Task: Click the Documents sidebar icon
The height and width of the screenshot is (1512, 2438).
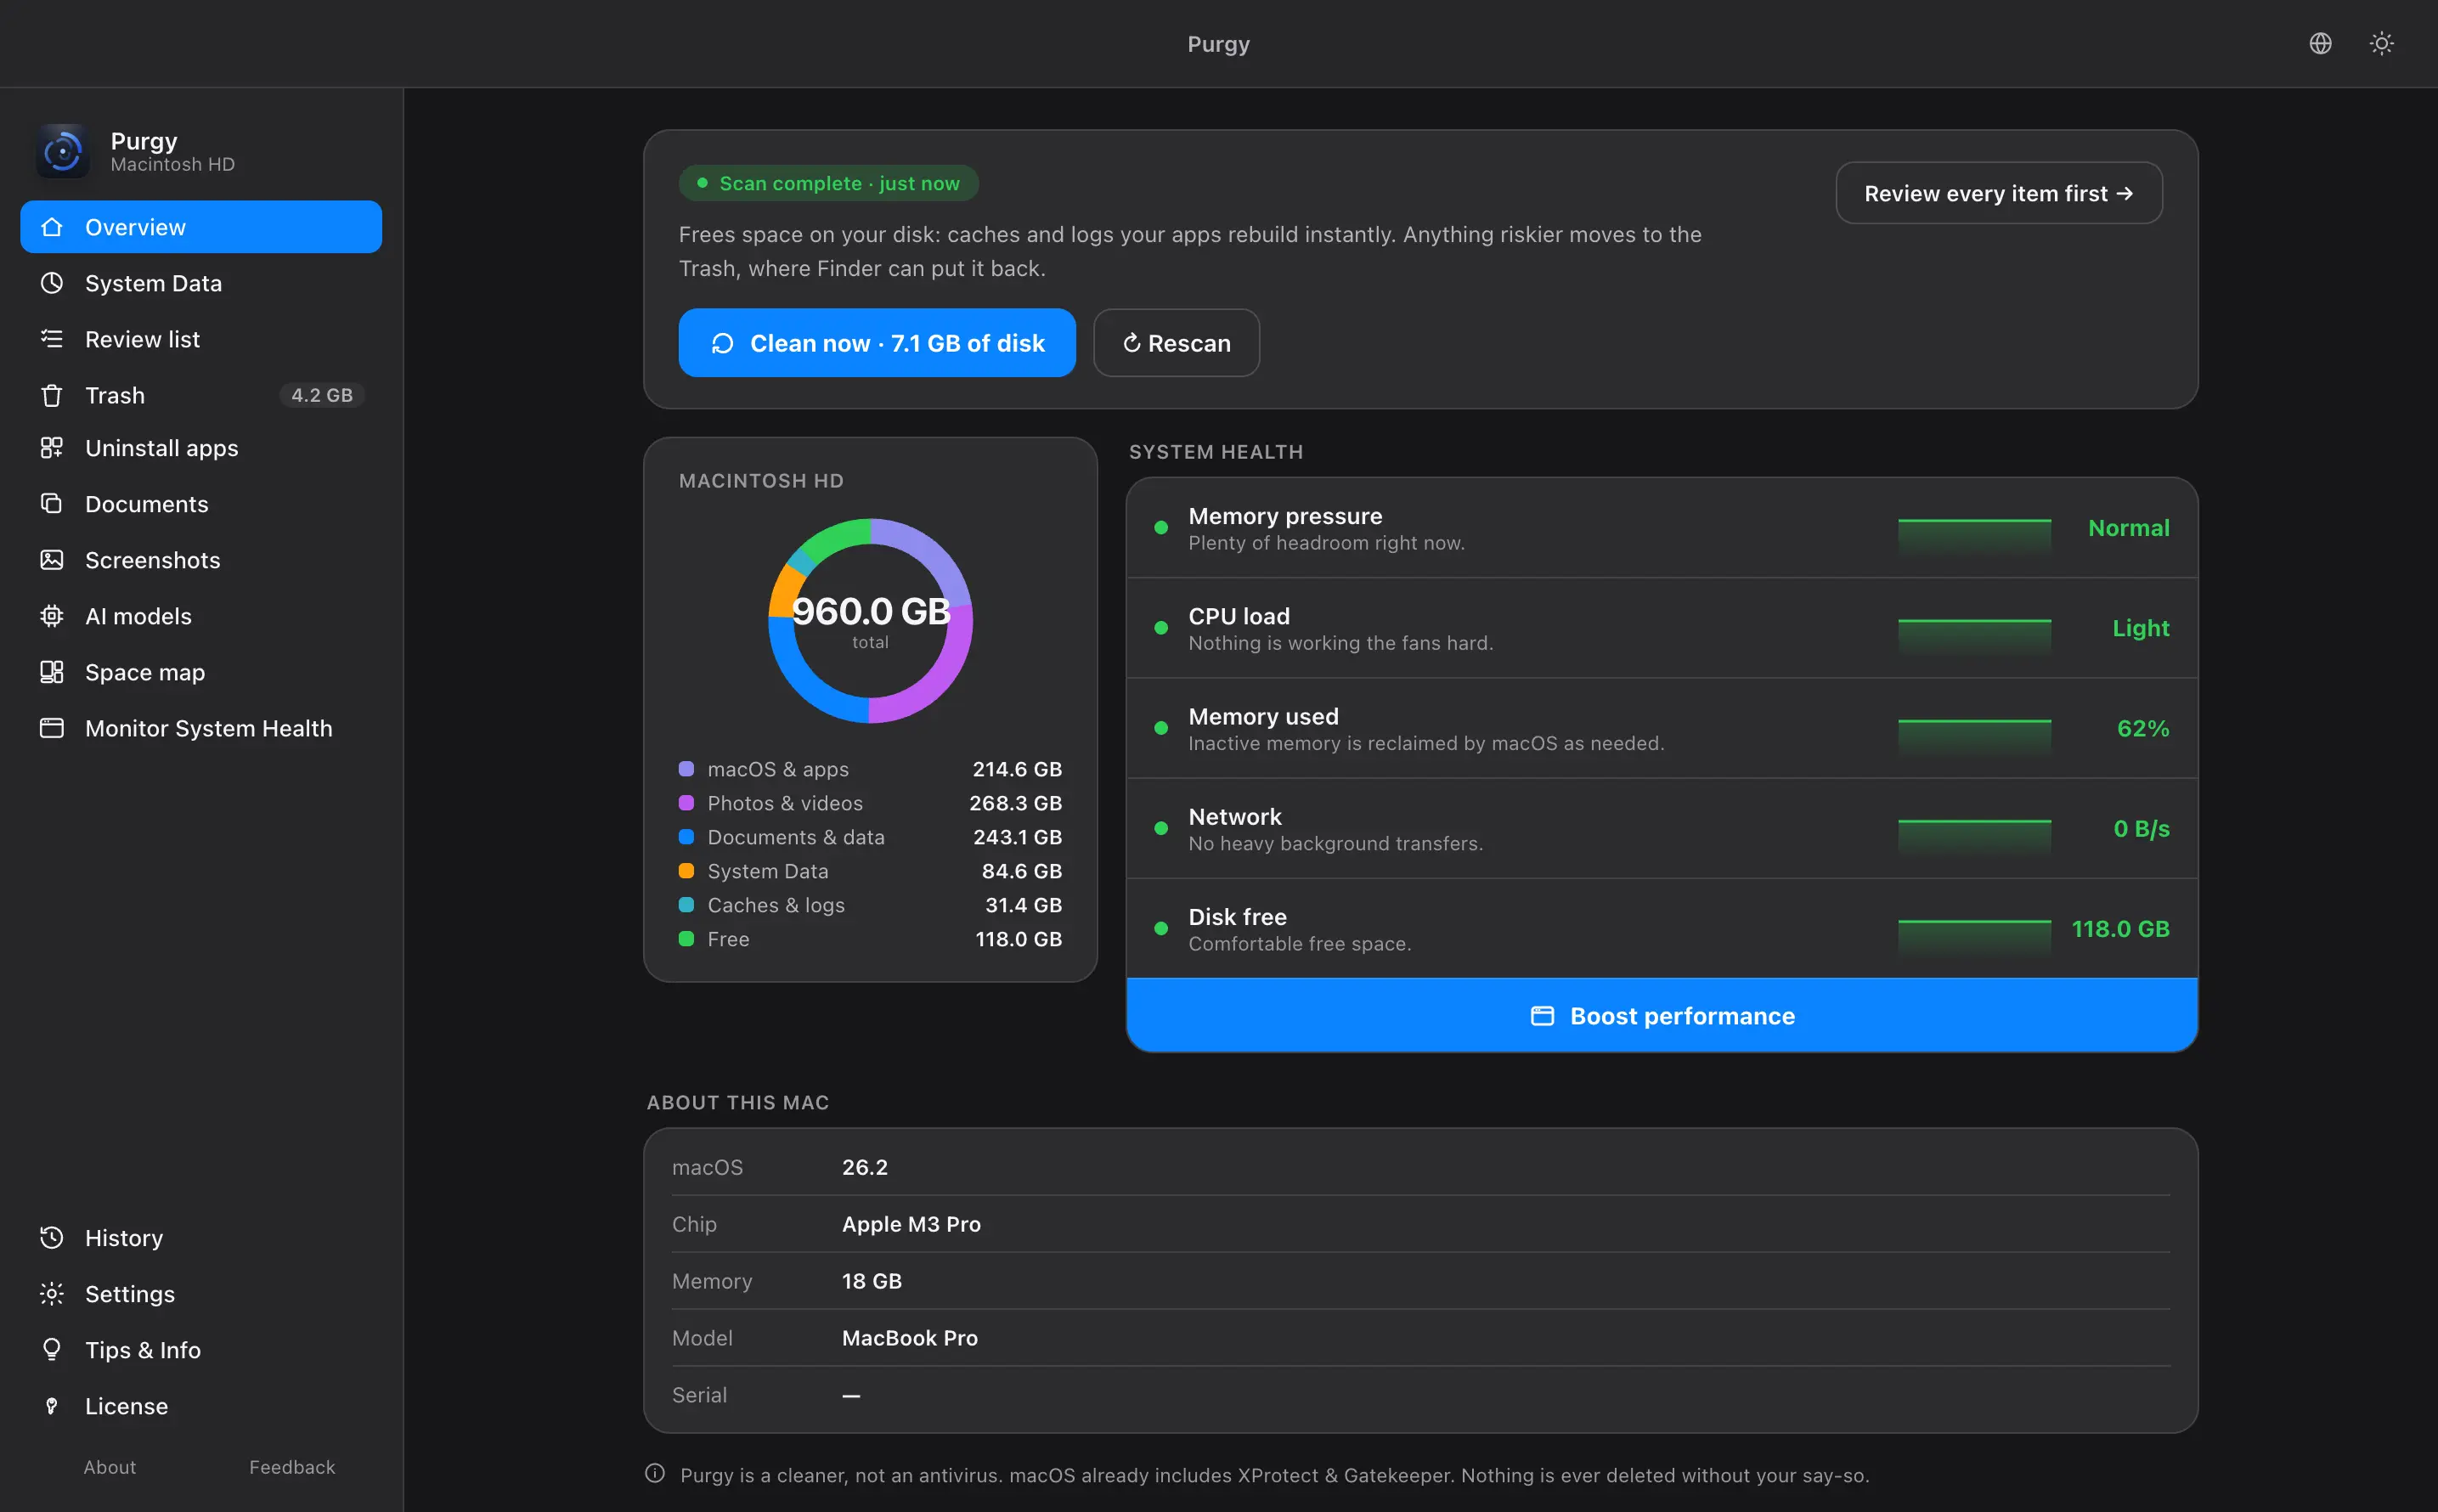Action: point(52,504)
